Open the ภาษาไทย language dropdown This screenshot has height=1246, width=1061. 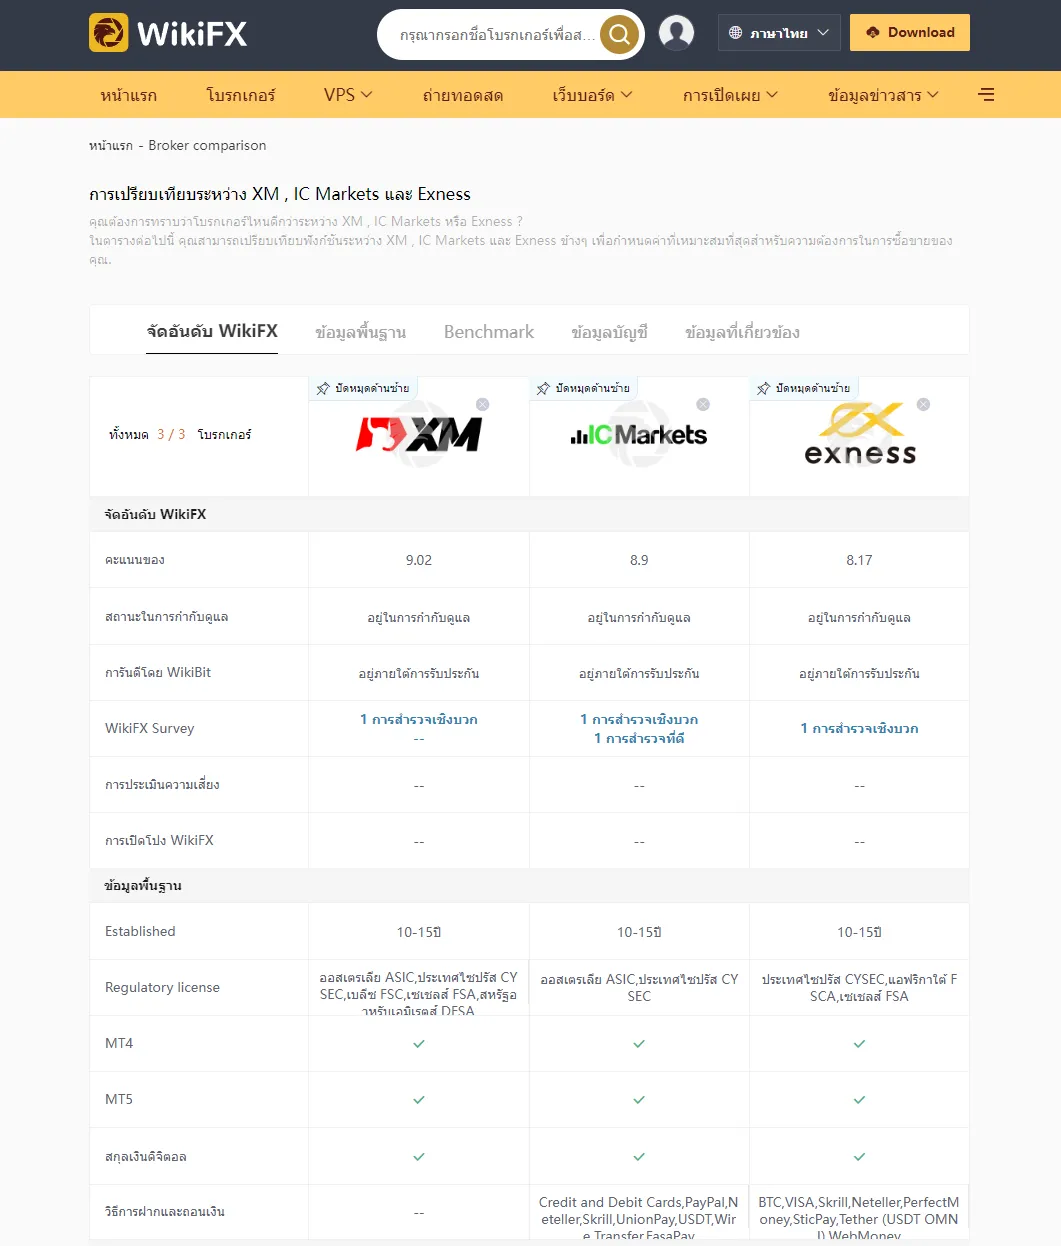point(779,33)
